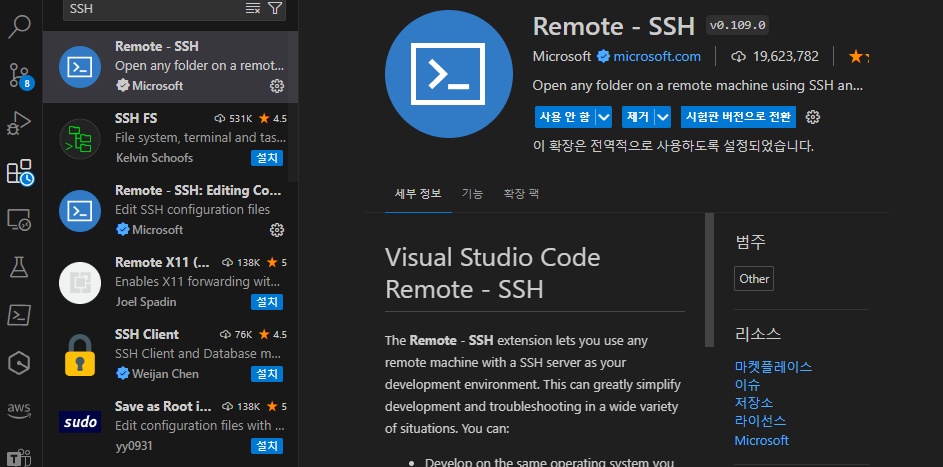Click the star rating in extension header
943x467 pixels.
(859, 56)
